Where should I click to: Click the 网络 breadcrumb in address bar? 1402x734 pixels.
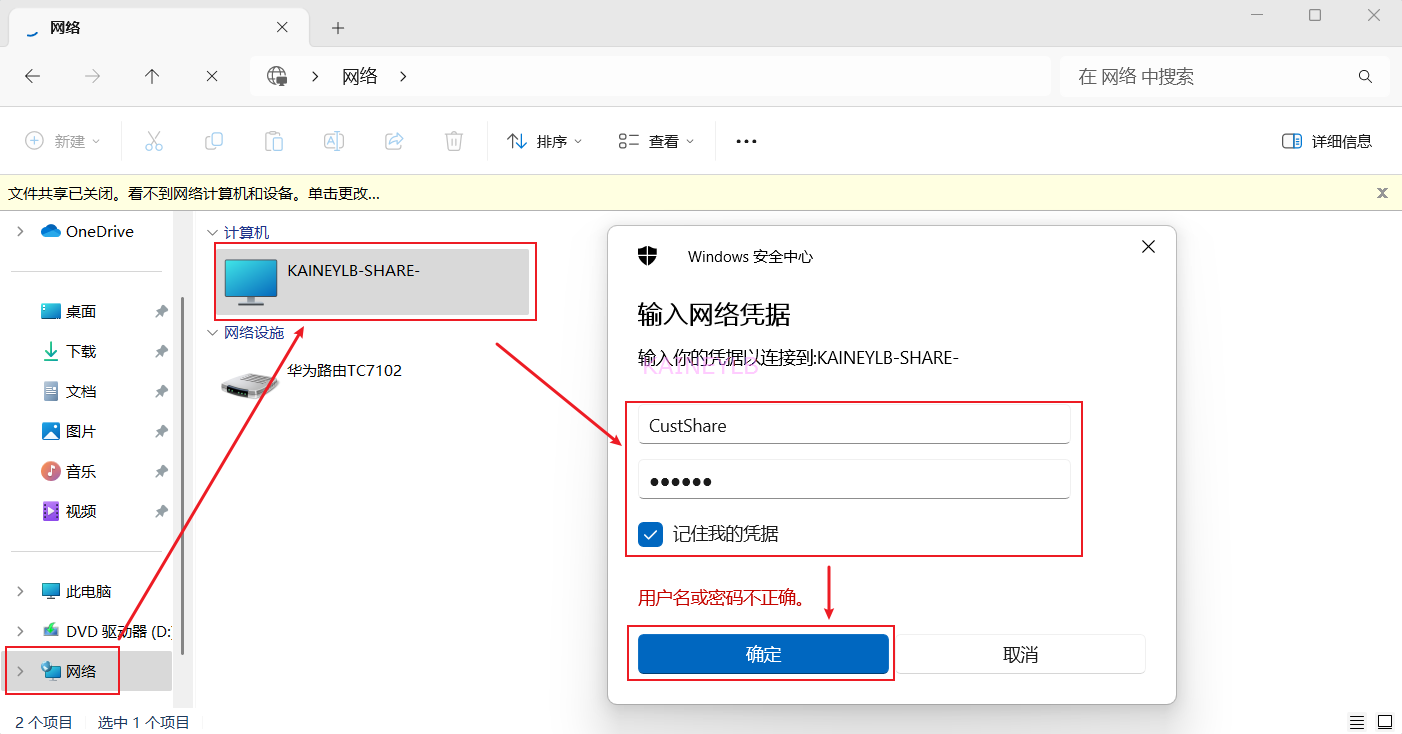[359, 76]
